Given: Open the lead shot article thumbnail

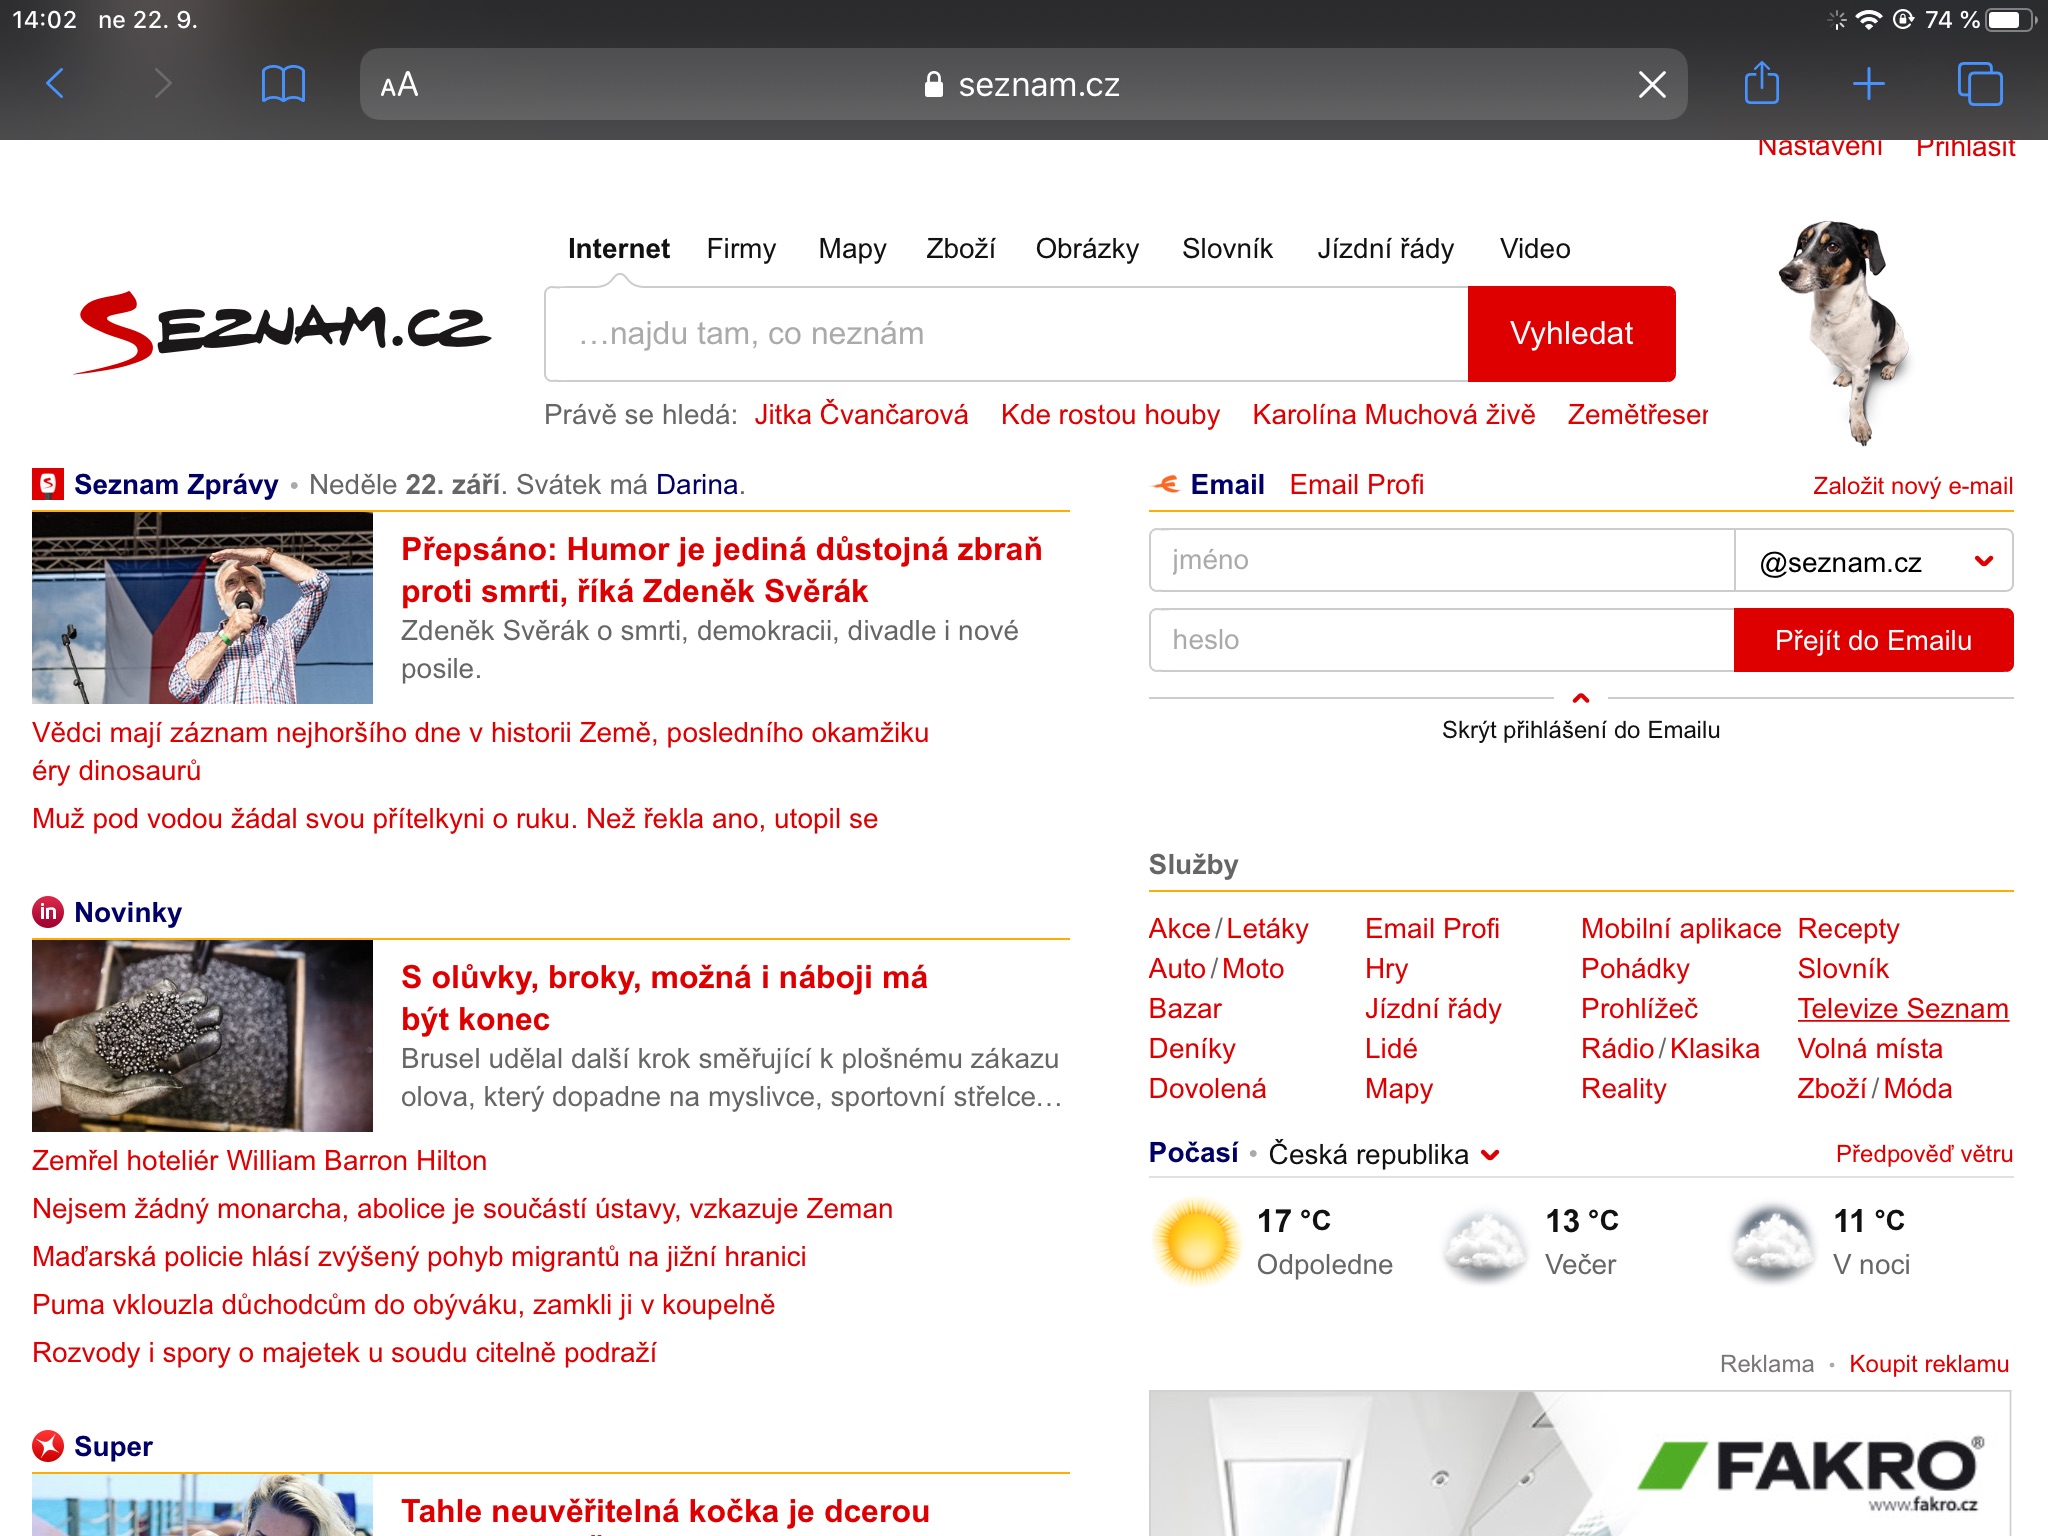Looking at the screenshot, I should click(x=202, y=1036).
